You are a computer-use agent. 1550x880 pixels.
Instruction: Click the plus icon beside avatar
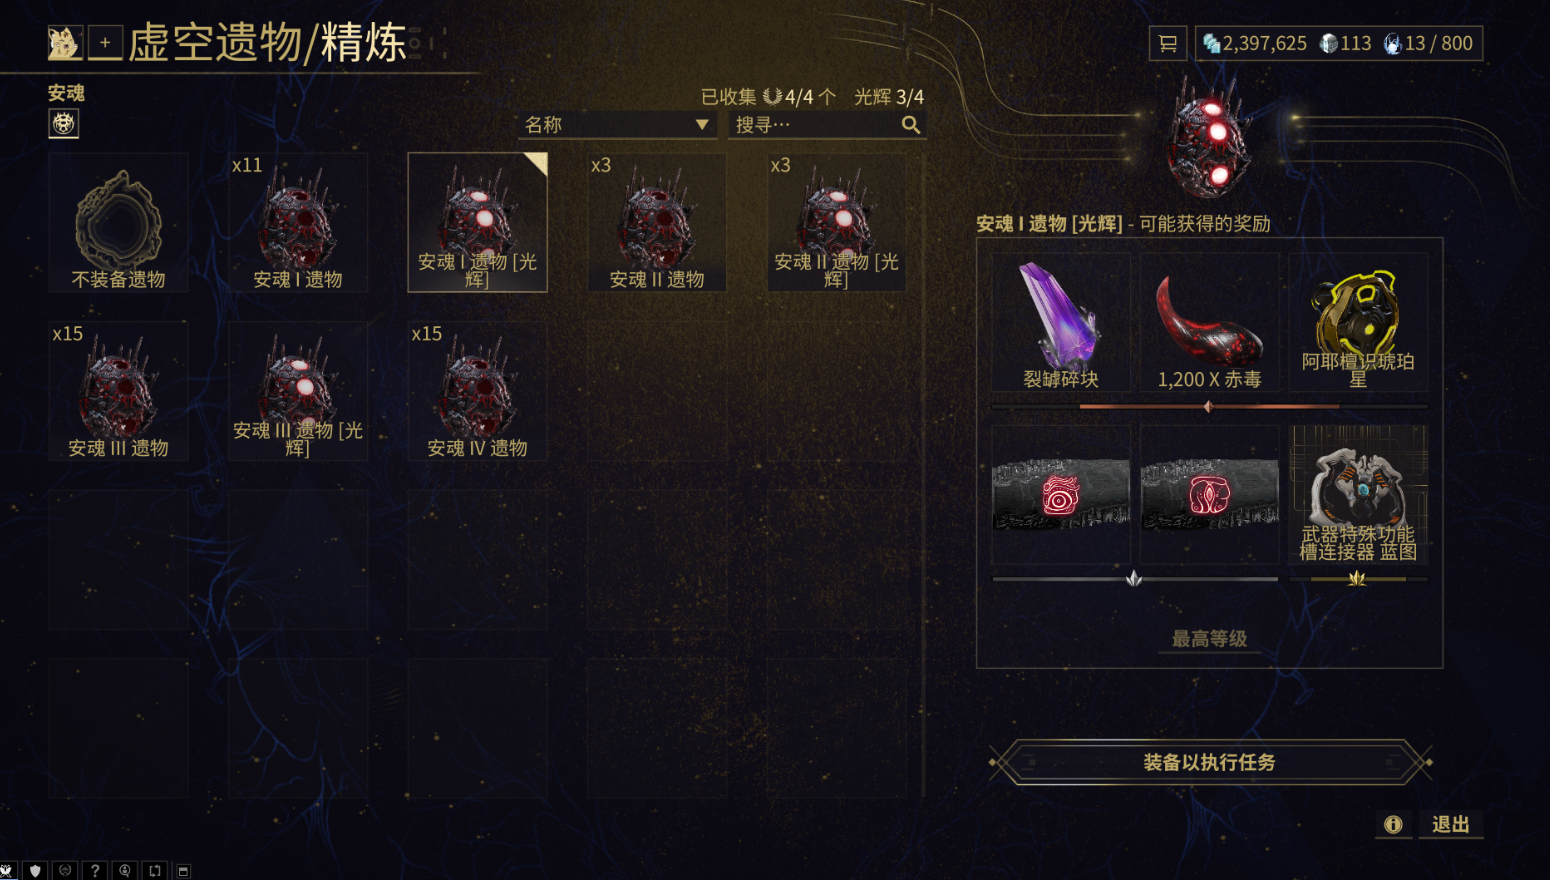(x=105, y=43)
